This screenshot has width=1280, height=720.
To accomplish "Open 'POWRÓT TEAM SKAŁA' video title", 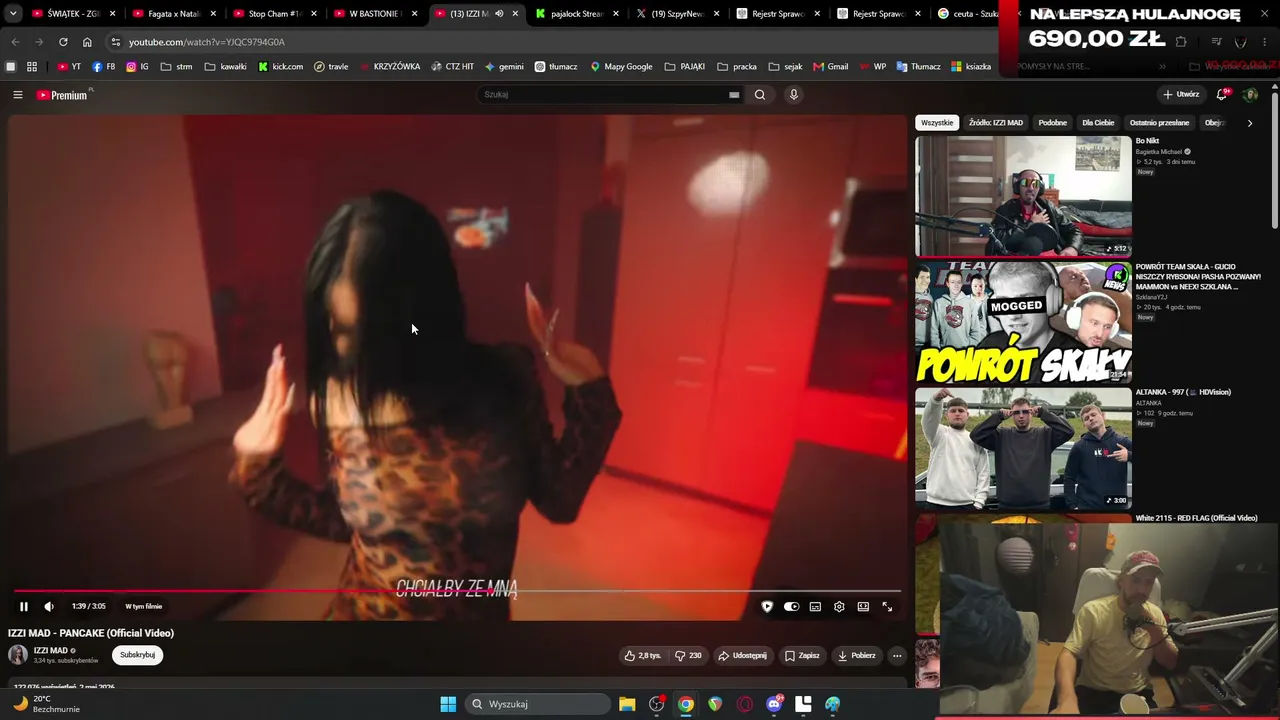I will (x=1198, y=277).
